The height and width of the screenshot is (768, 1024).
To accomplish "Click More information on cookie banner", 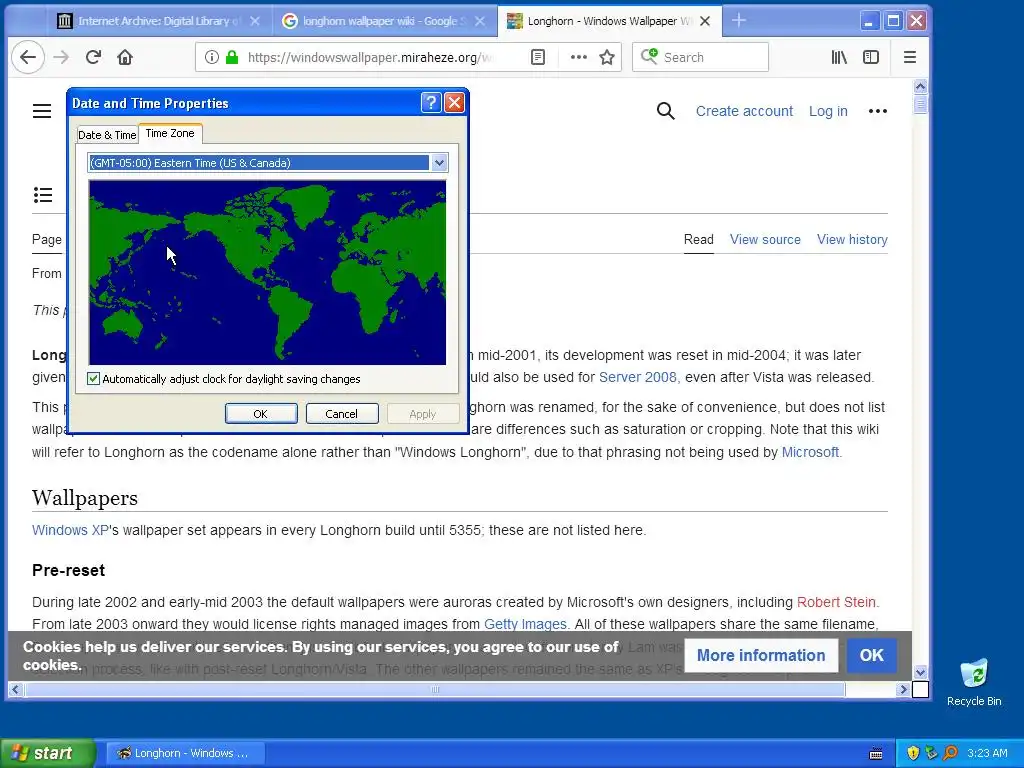I will 761,656.
